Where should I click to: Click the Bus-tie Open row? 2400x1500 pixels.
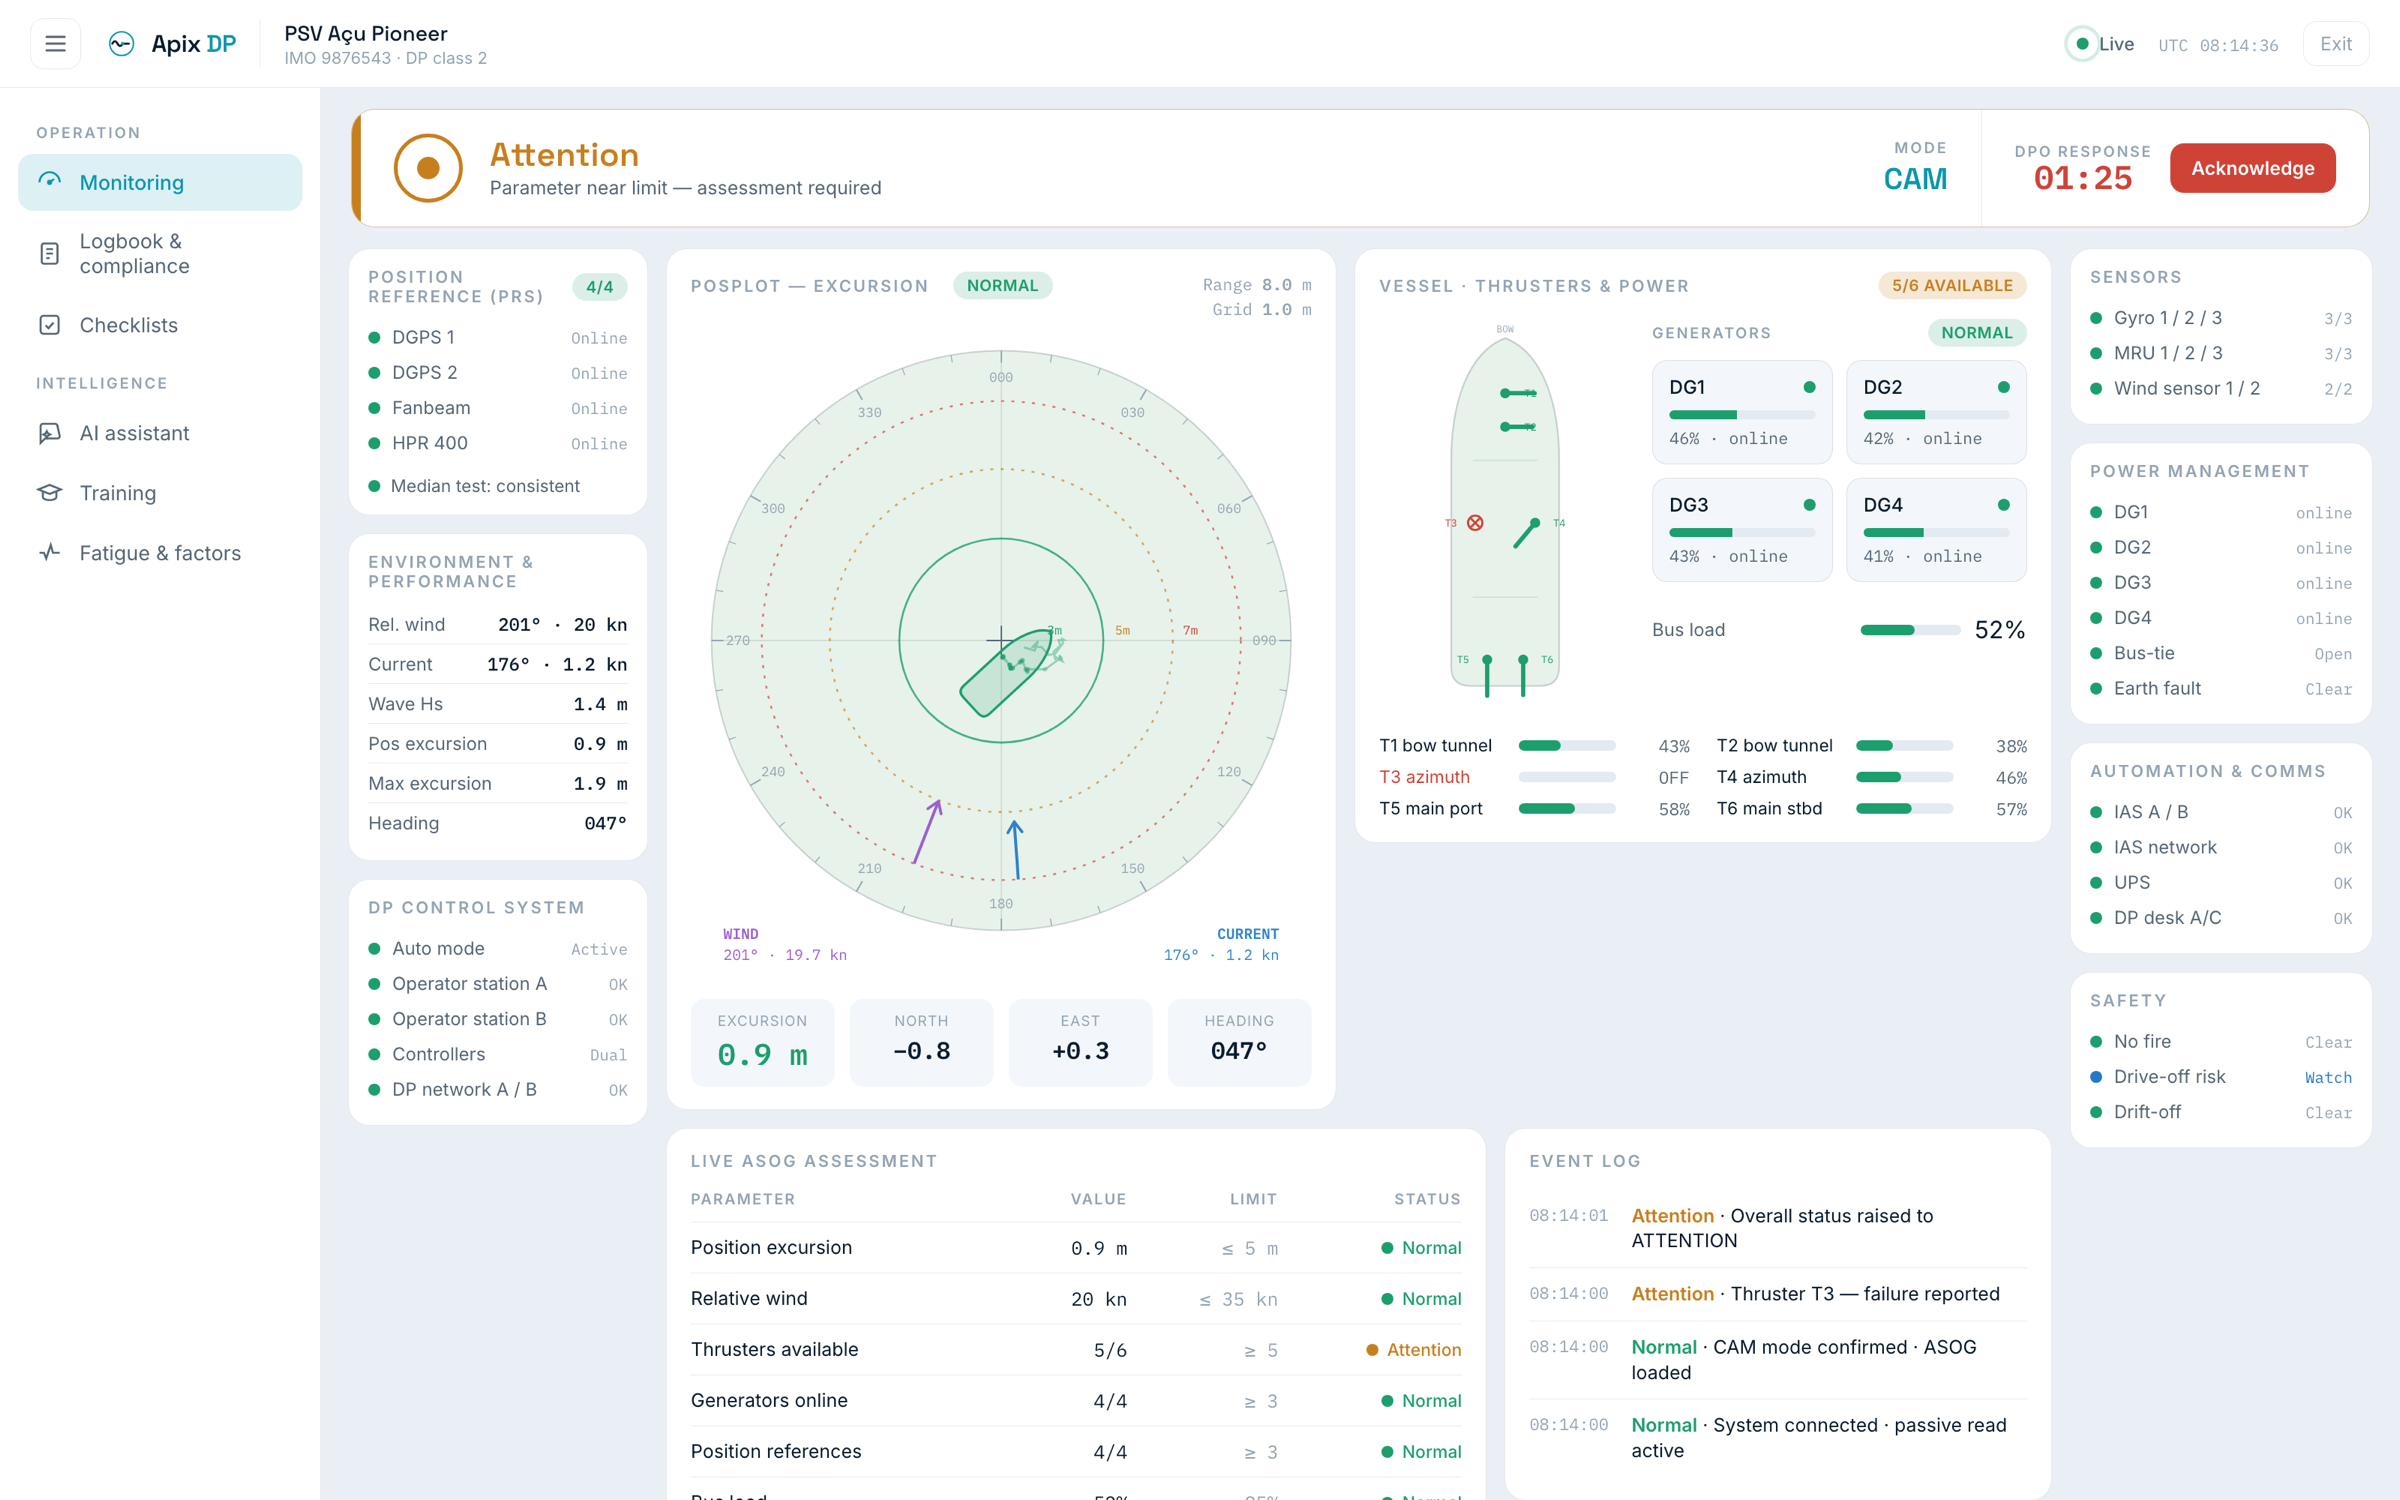pos(2220,653)
